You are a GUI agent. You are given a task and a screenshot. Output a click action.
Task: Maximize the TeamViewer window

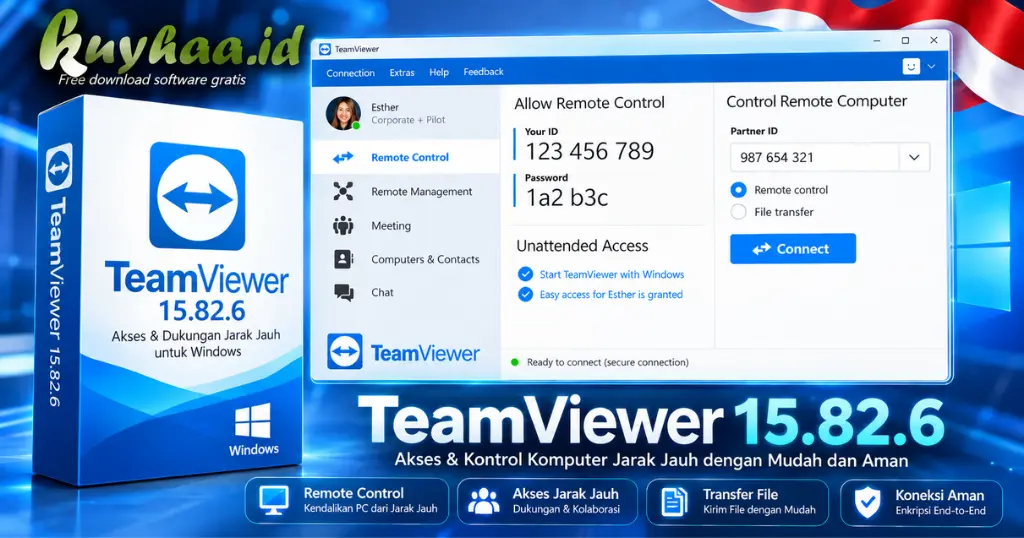(x=905, y=40)
